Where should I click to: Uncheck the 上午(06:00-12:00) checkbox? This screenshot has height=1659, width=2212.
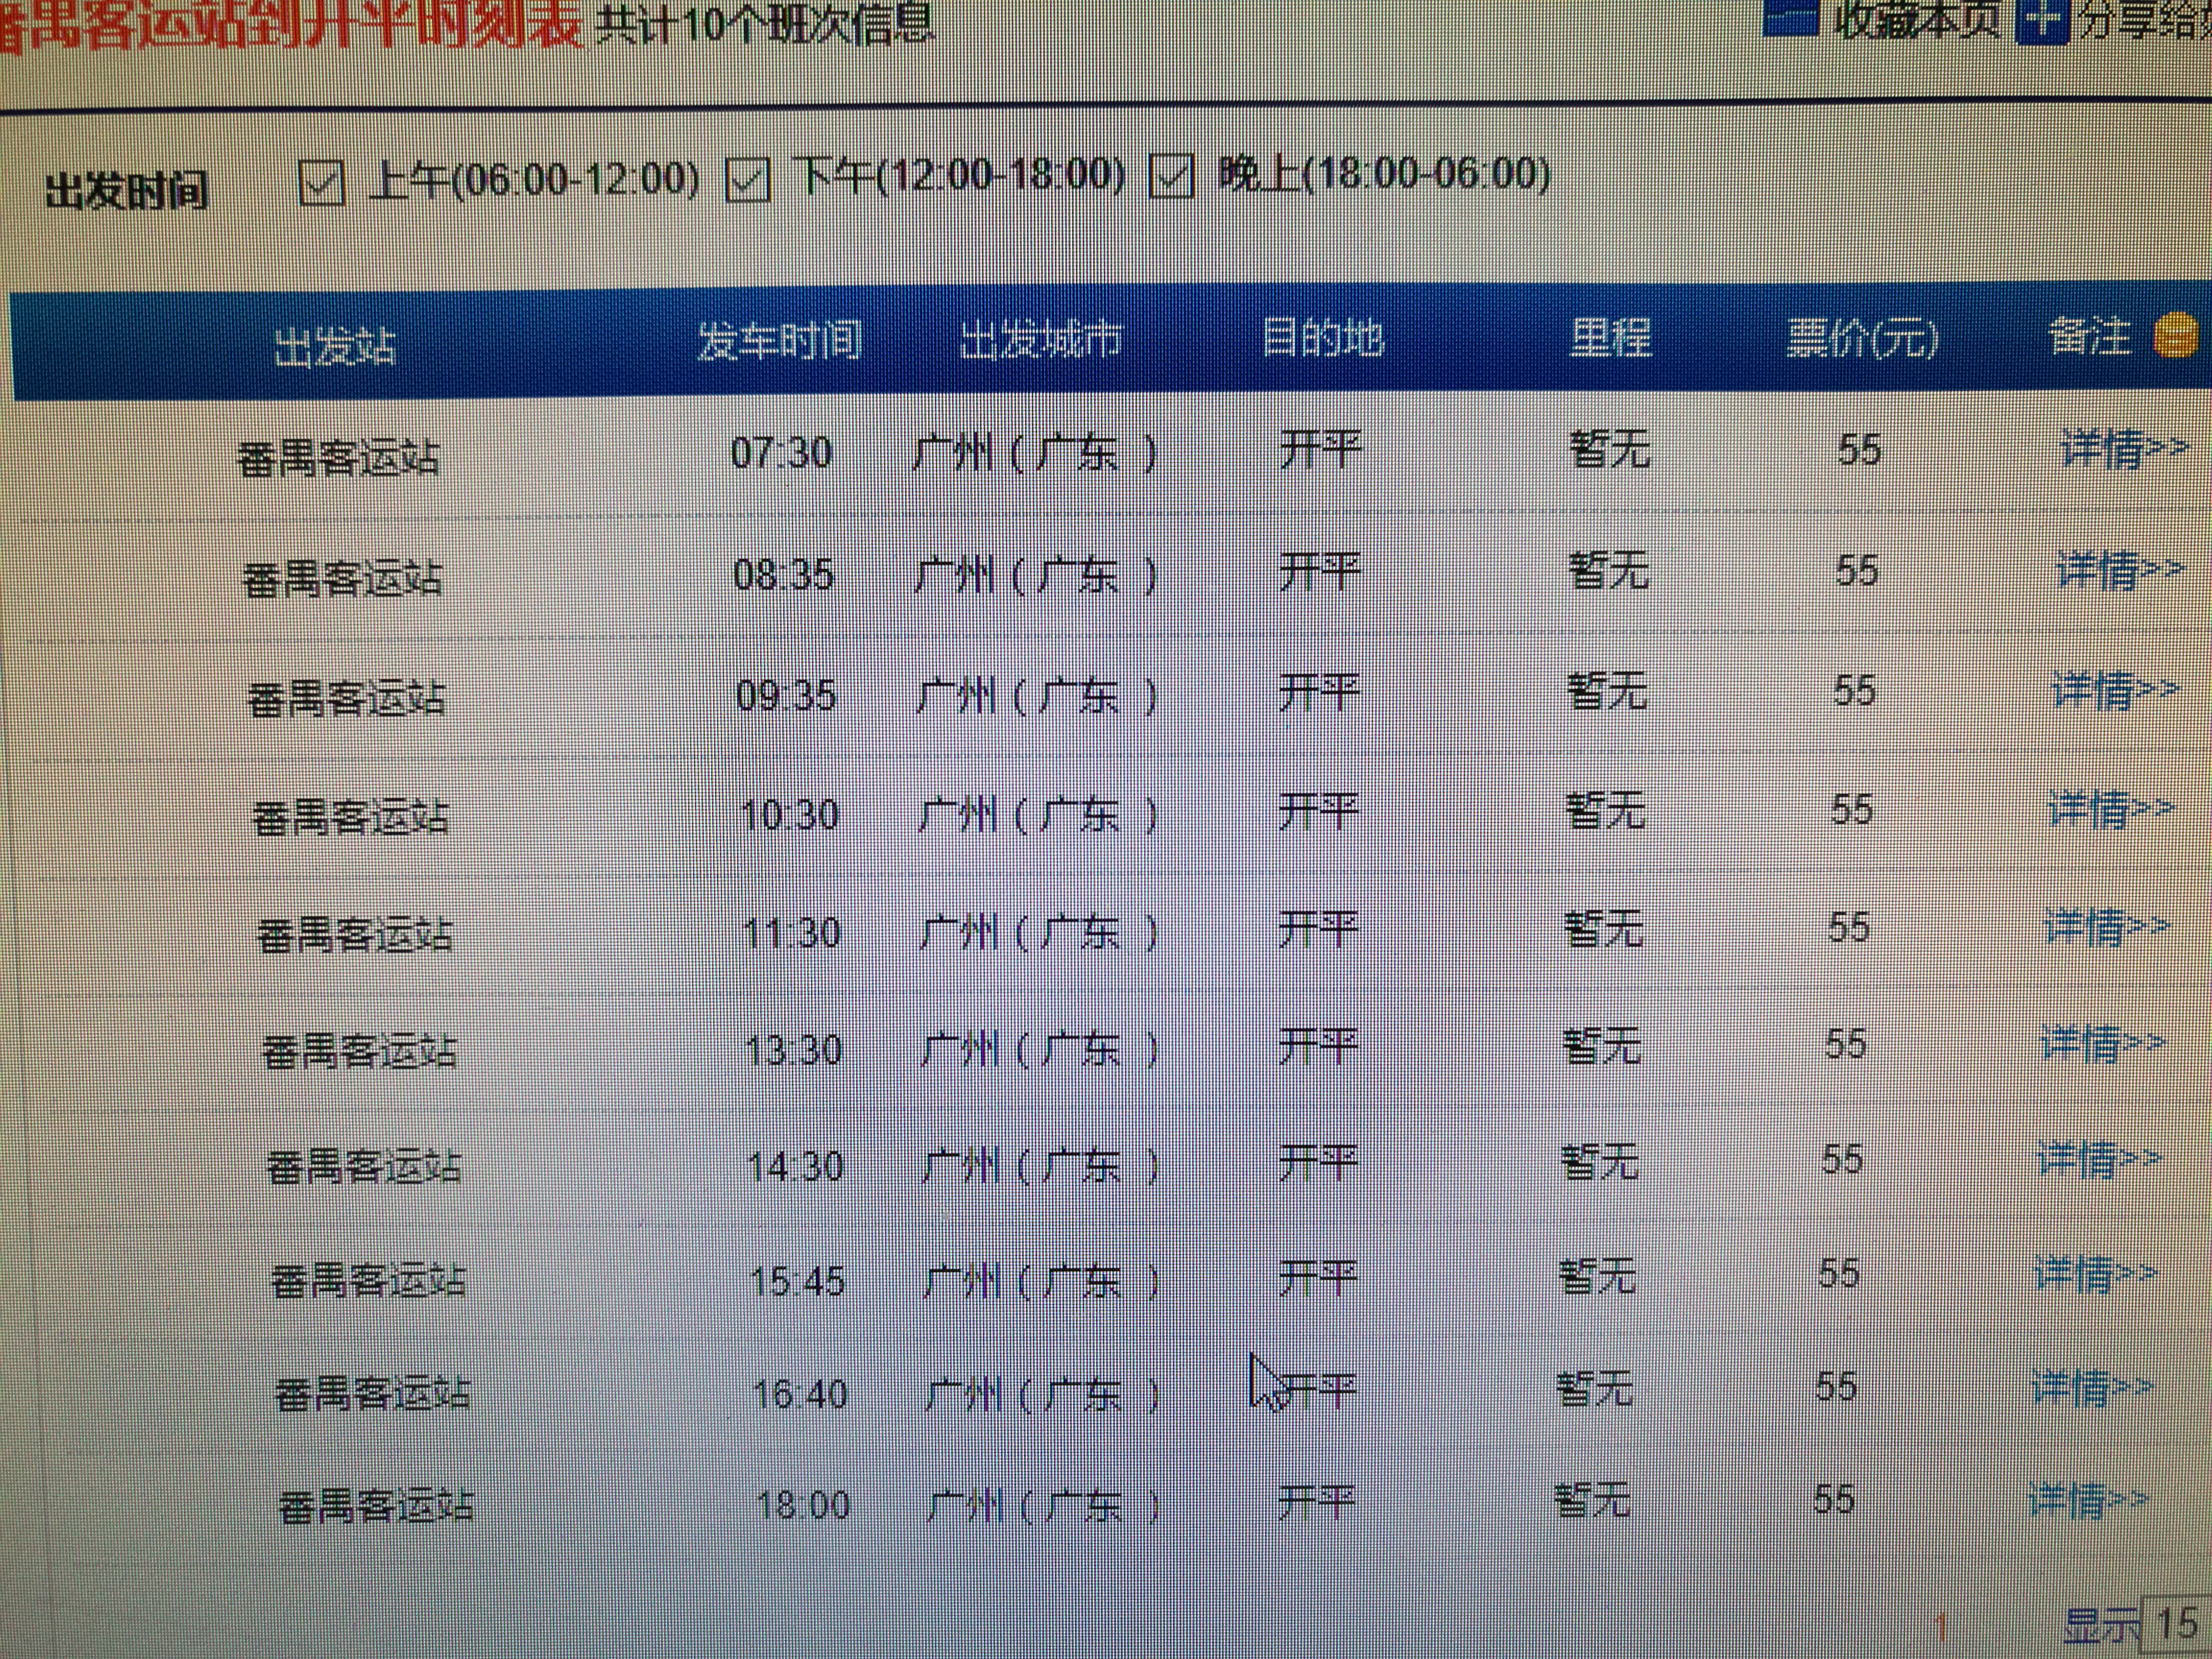click(322, 183)
